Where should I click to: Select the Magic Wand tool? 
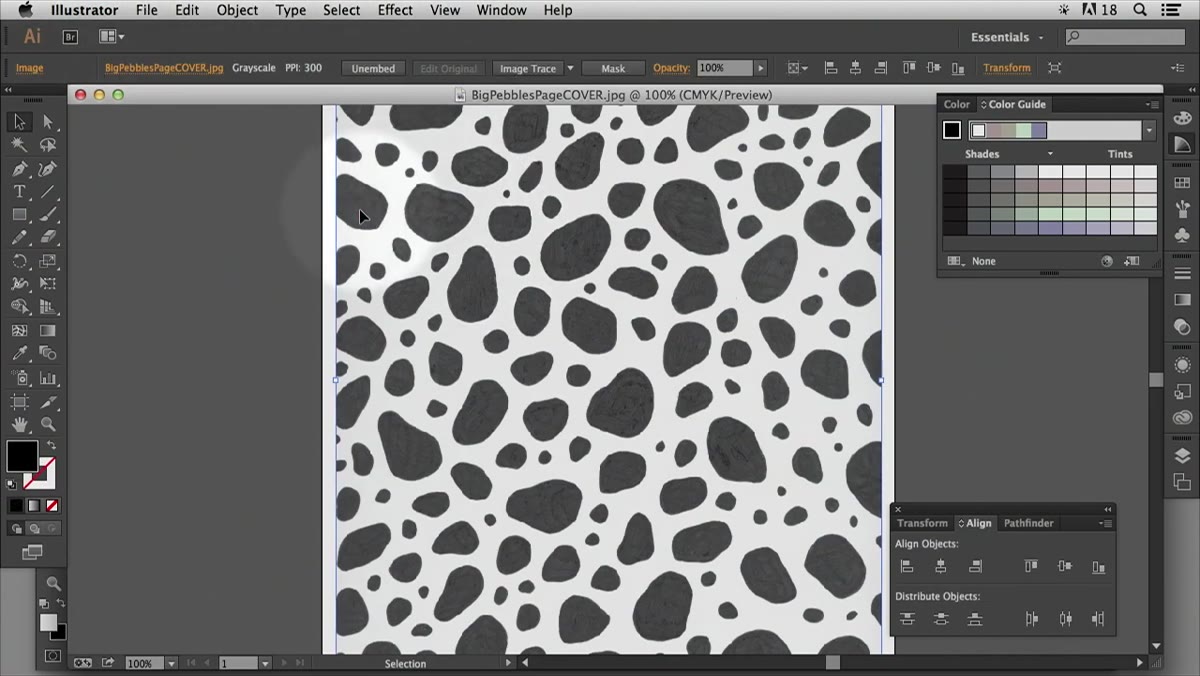(19, 145)
